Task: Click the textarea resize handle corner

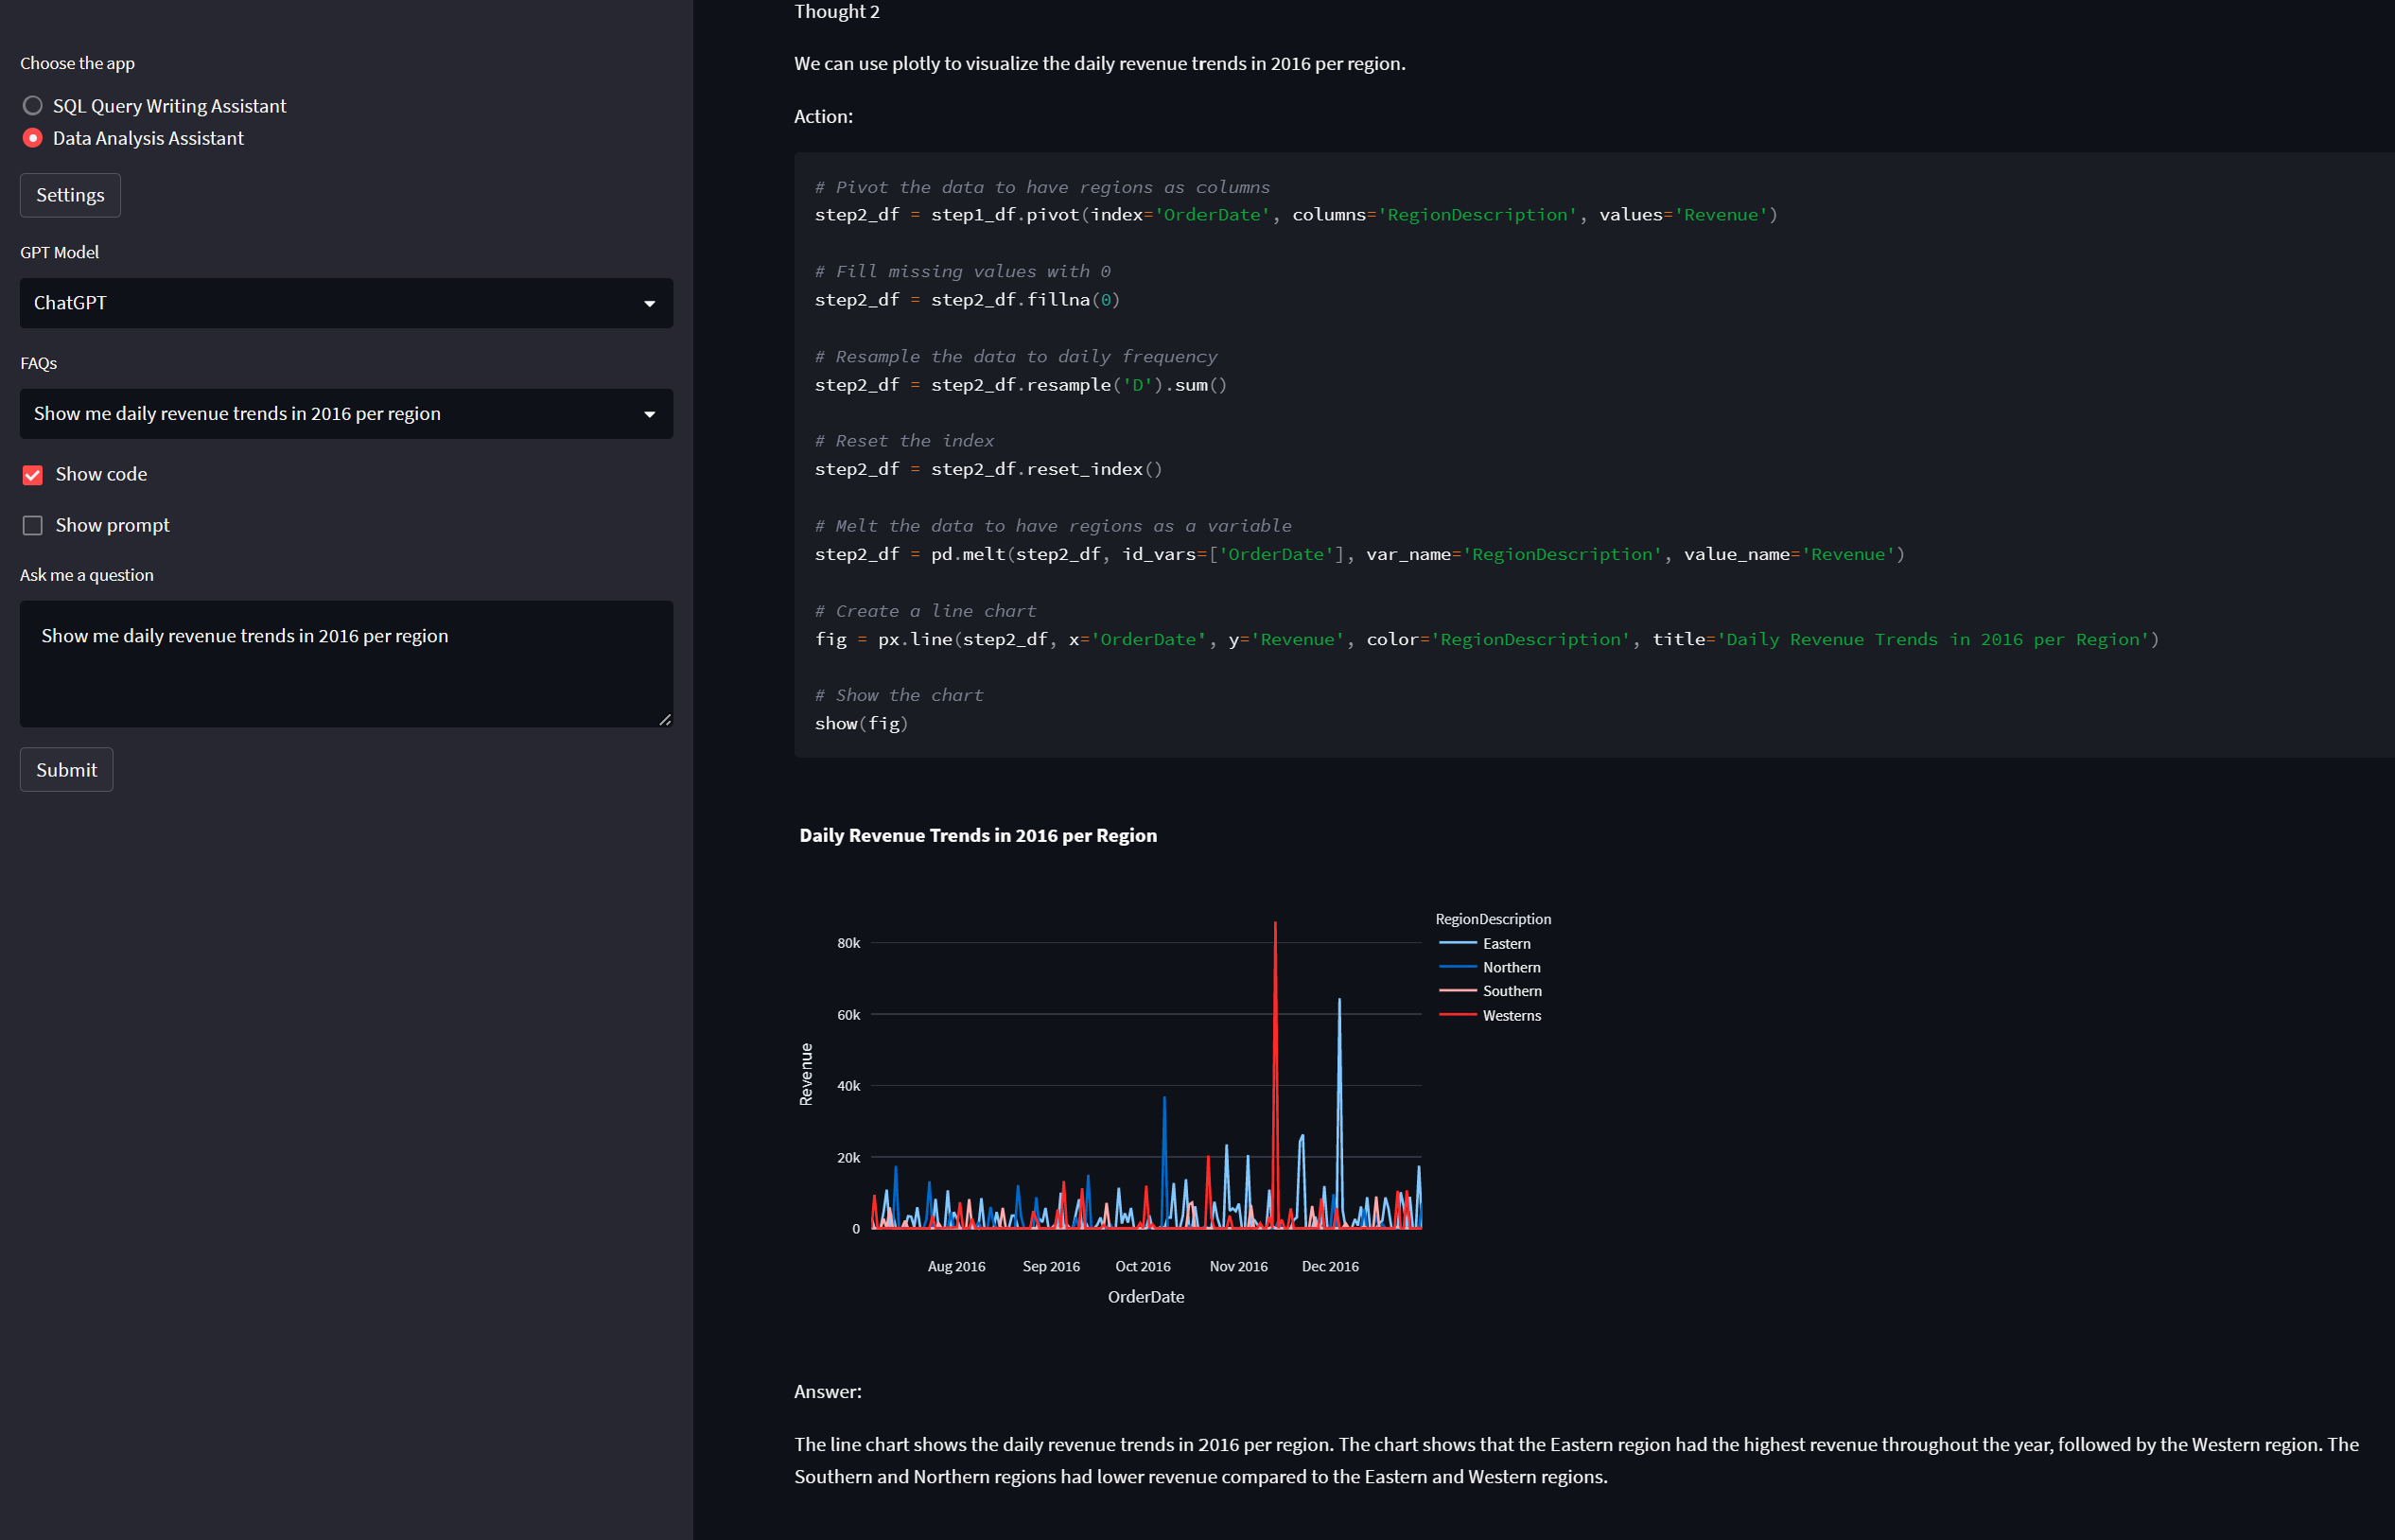Action: [x=665, y=720]
